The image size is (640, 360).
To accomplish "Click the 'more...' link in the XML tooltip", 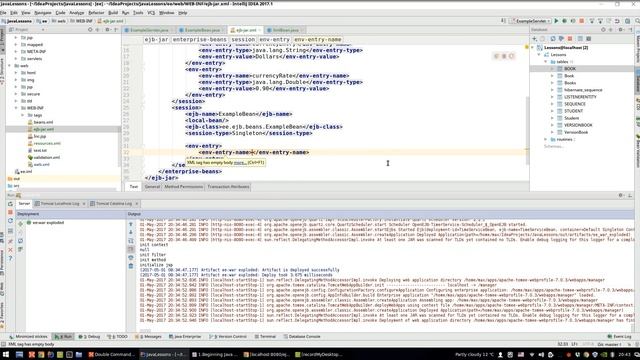I will pyautogui.click(x=240, y=162).
